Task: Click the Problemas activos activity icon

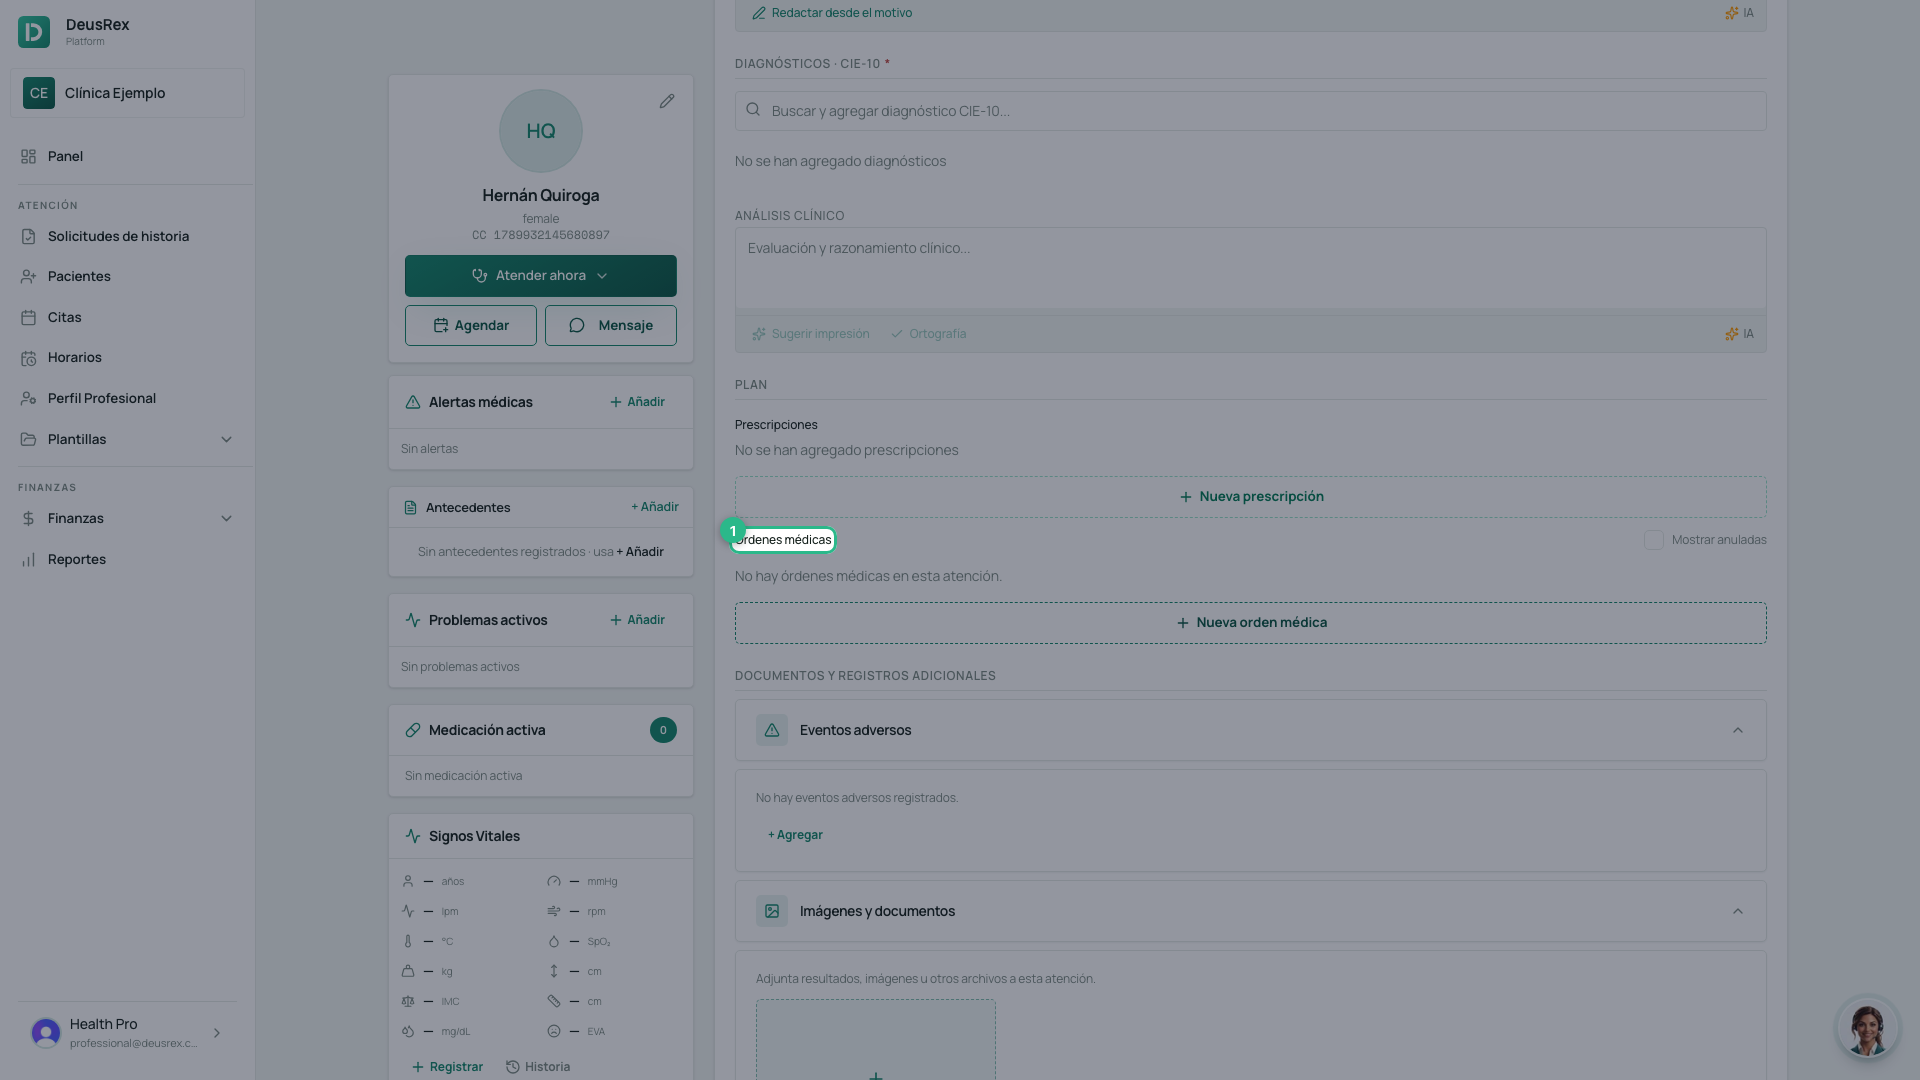Action: [x=413, y=620]
